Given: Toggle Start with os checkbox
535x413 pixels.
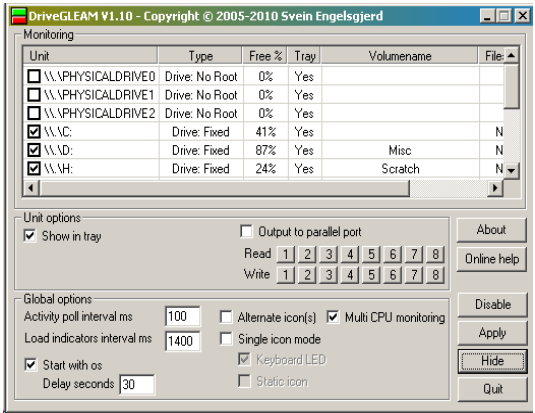Looking at the screenshot, I should [x=31, y=365].
